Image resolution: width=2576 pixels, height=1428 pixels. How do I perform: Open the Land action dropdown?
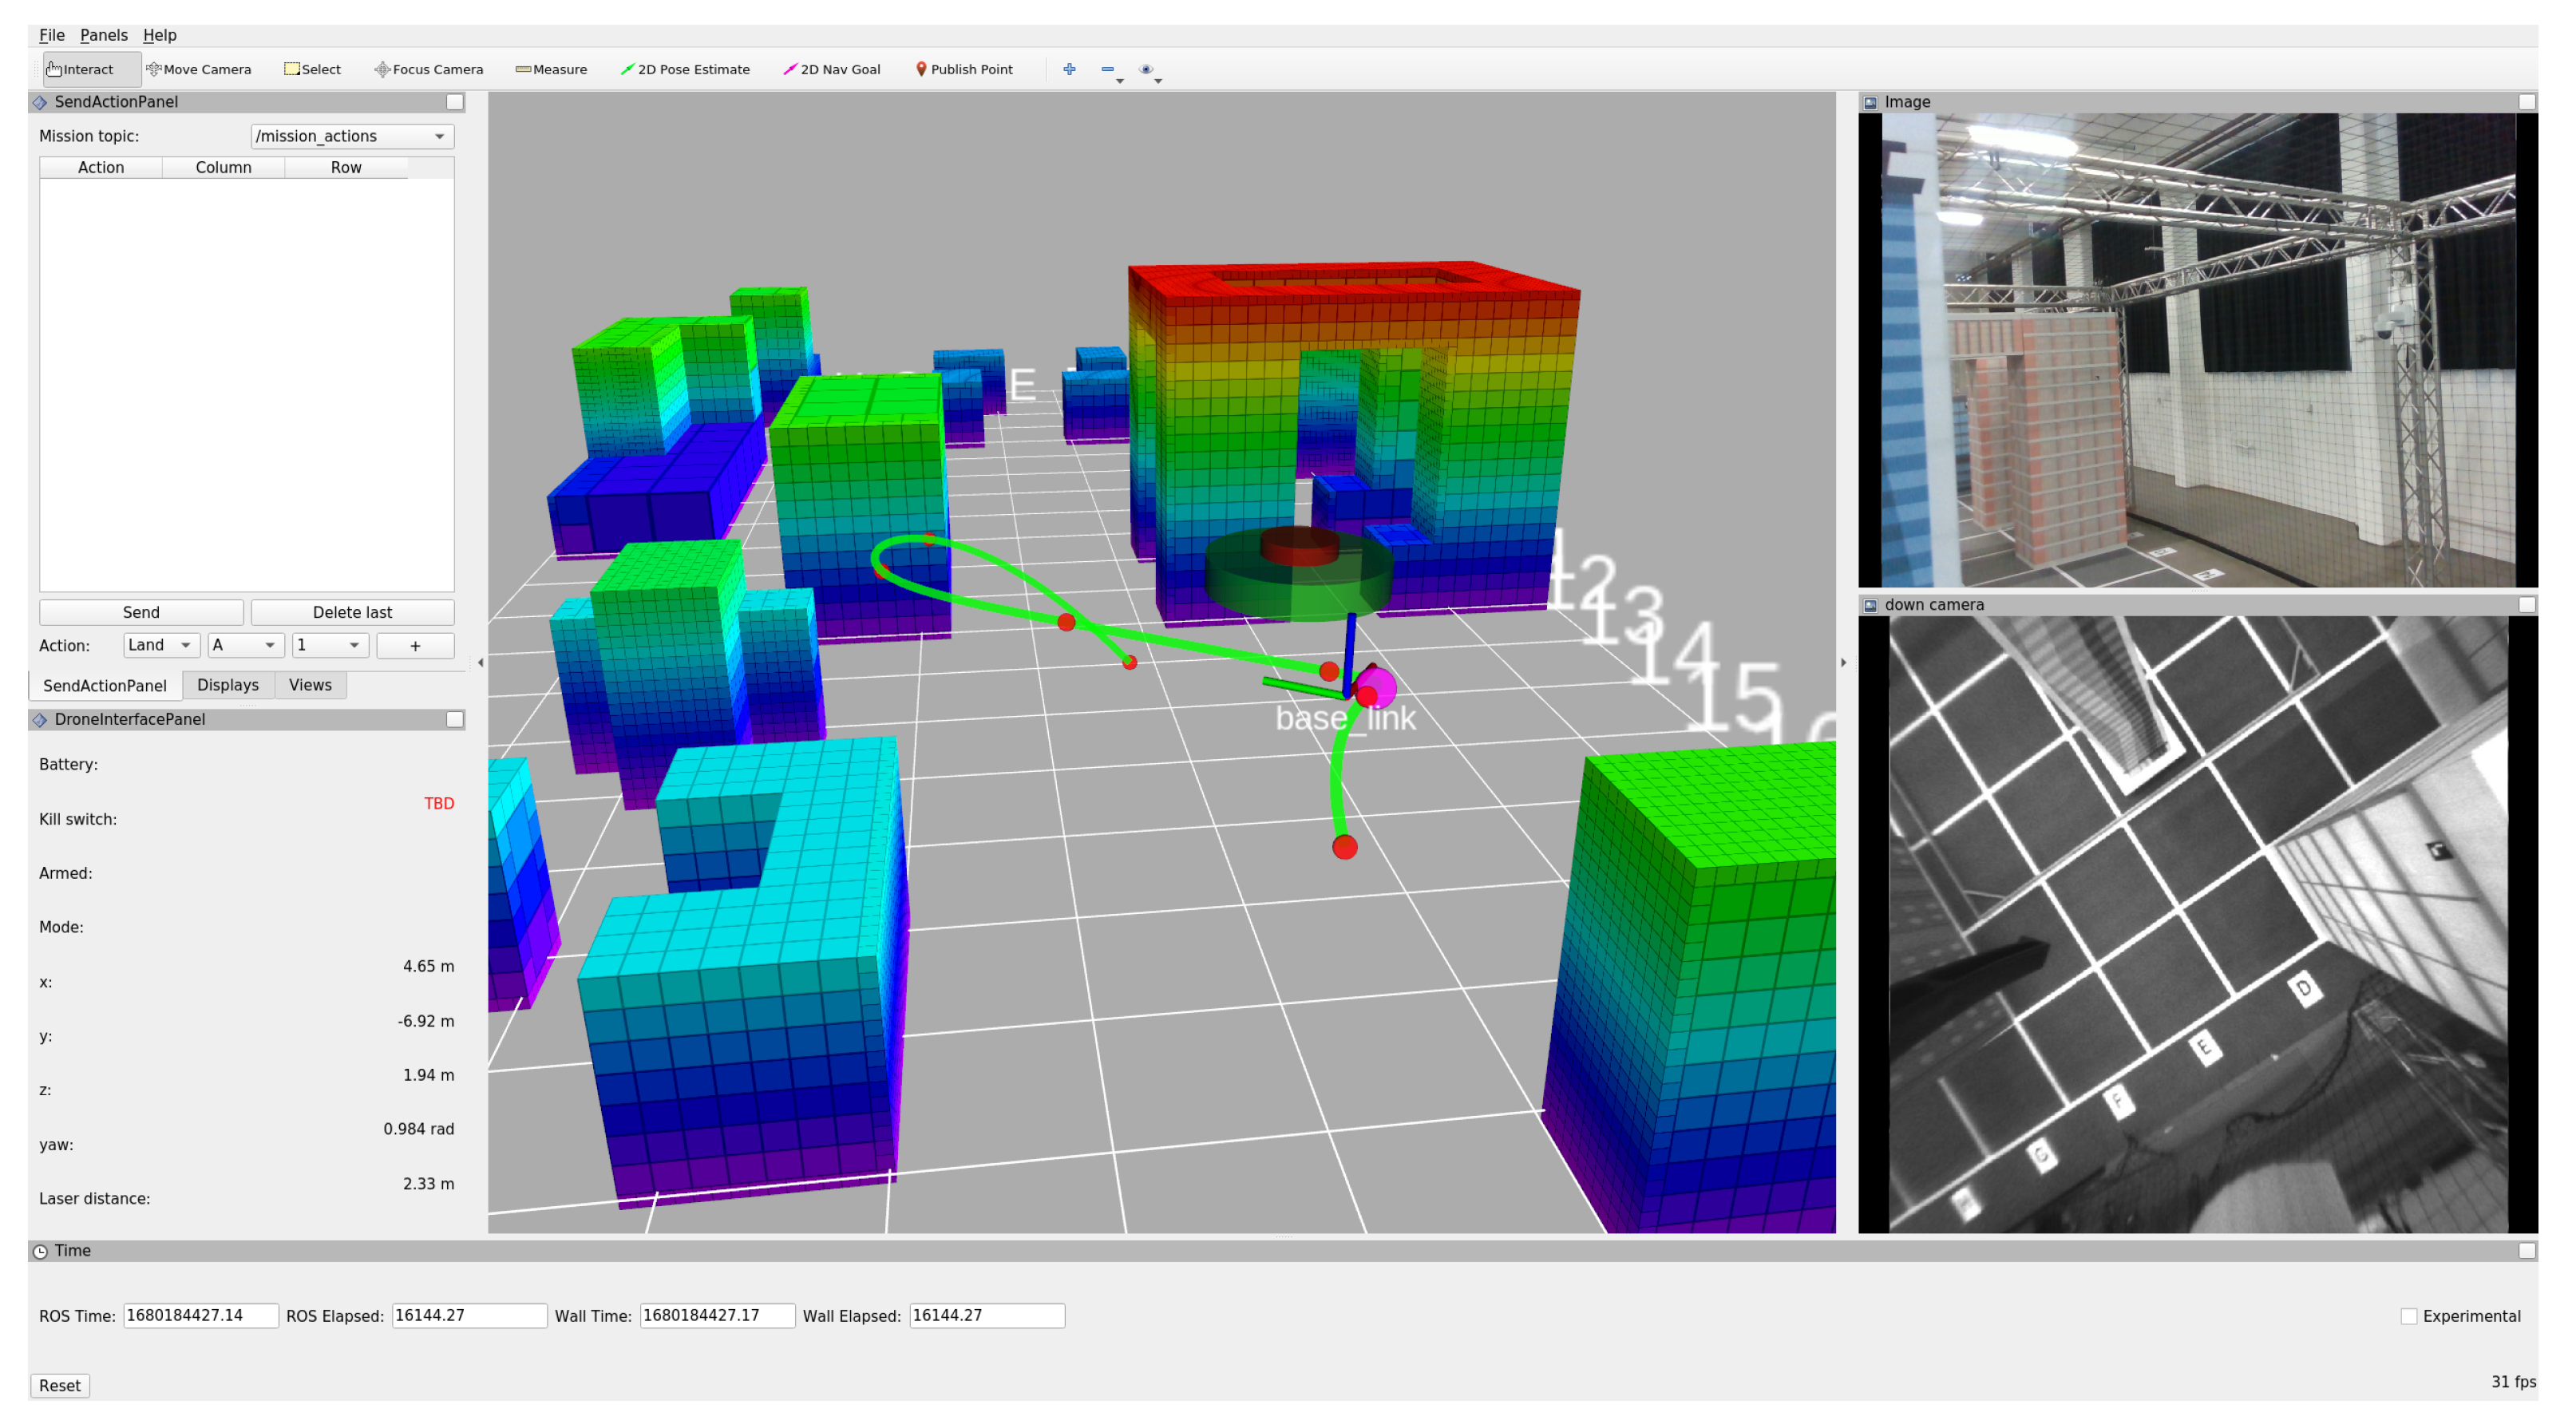(x=160, y=645)
